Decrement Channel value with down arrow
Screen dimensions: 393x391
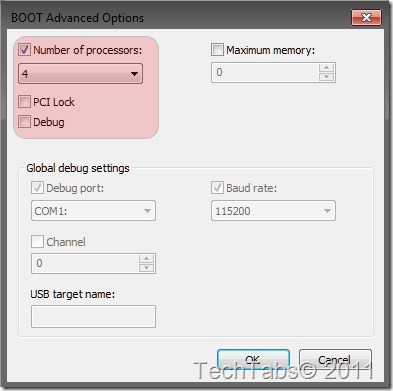tap(146, 268)
